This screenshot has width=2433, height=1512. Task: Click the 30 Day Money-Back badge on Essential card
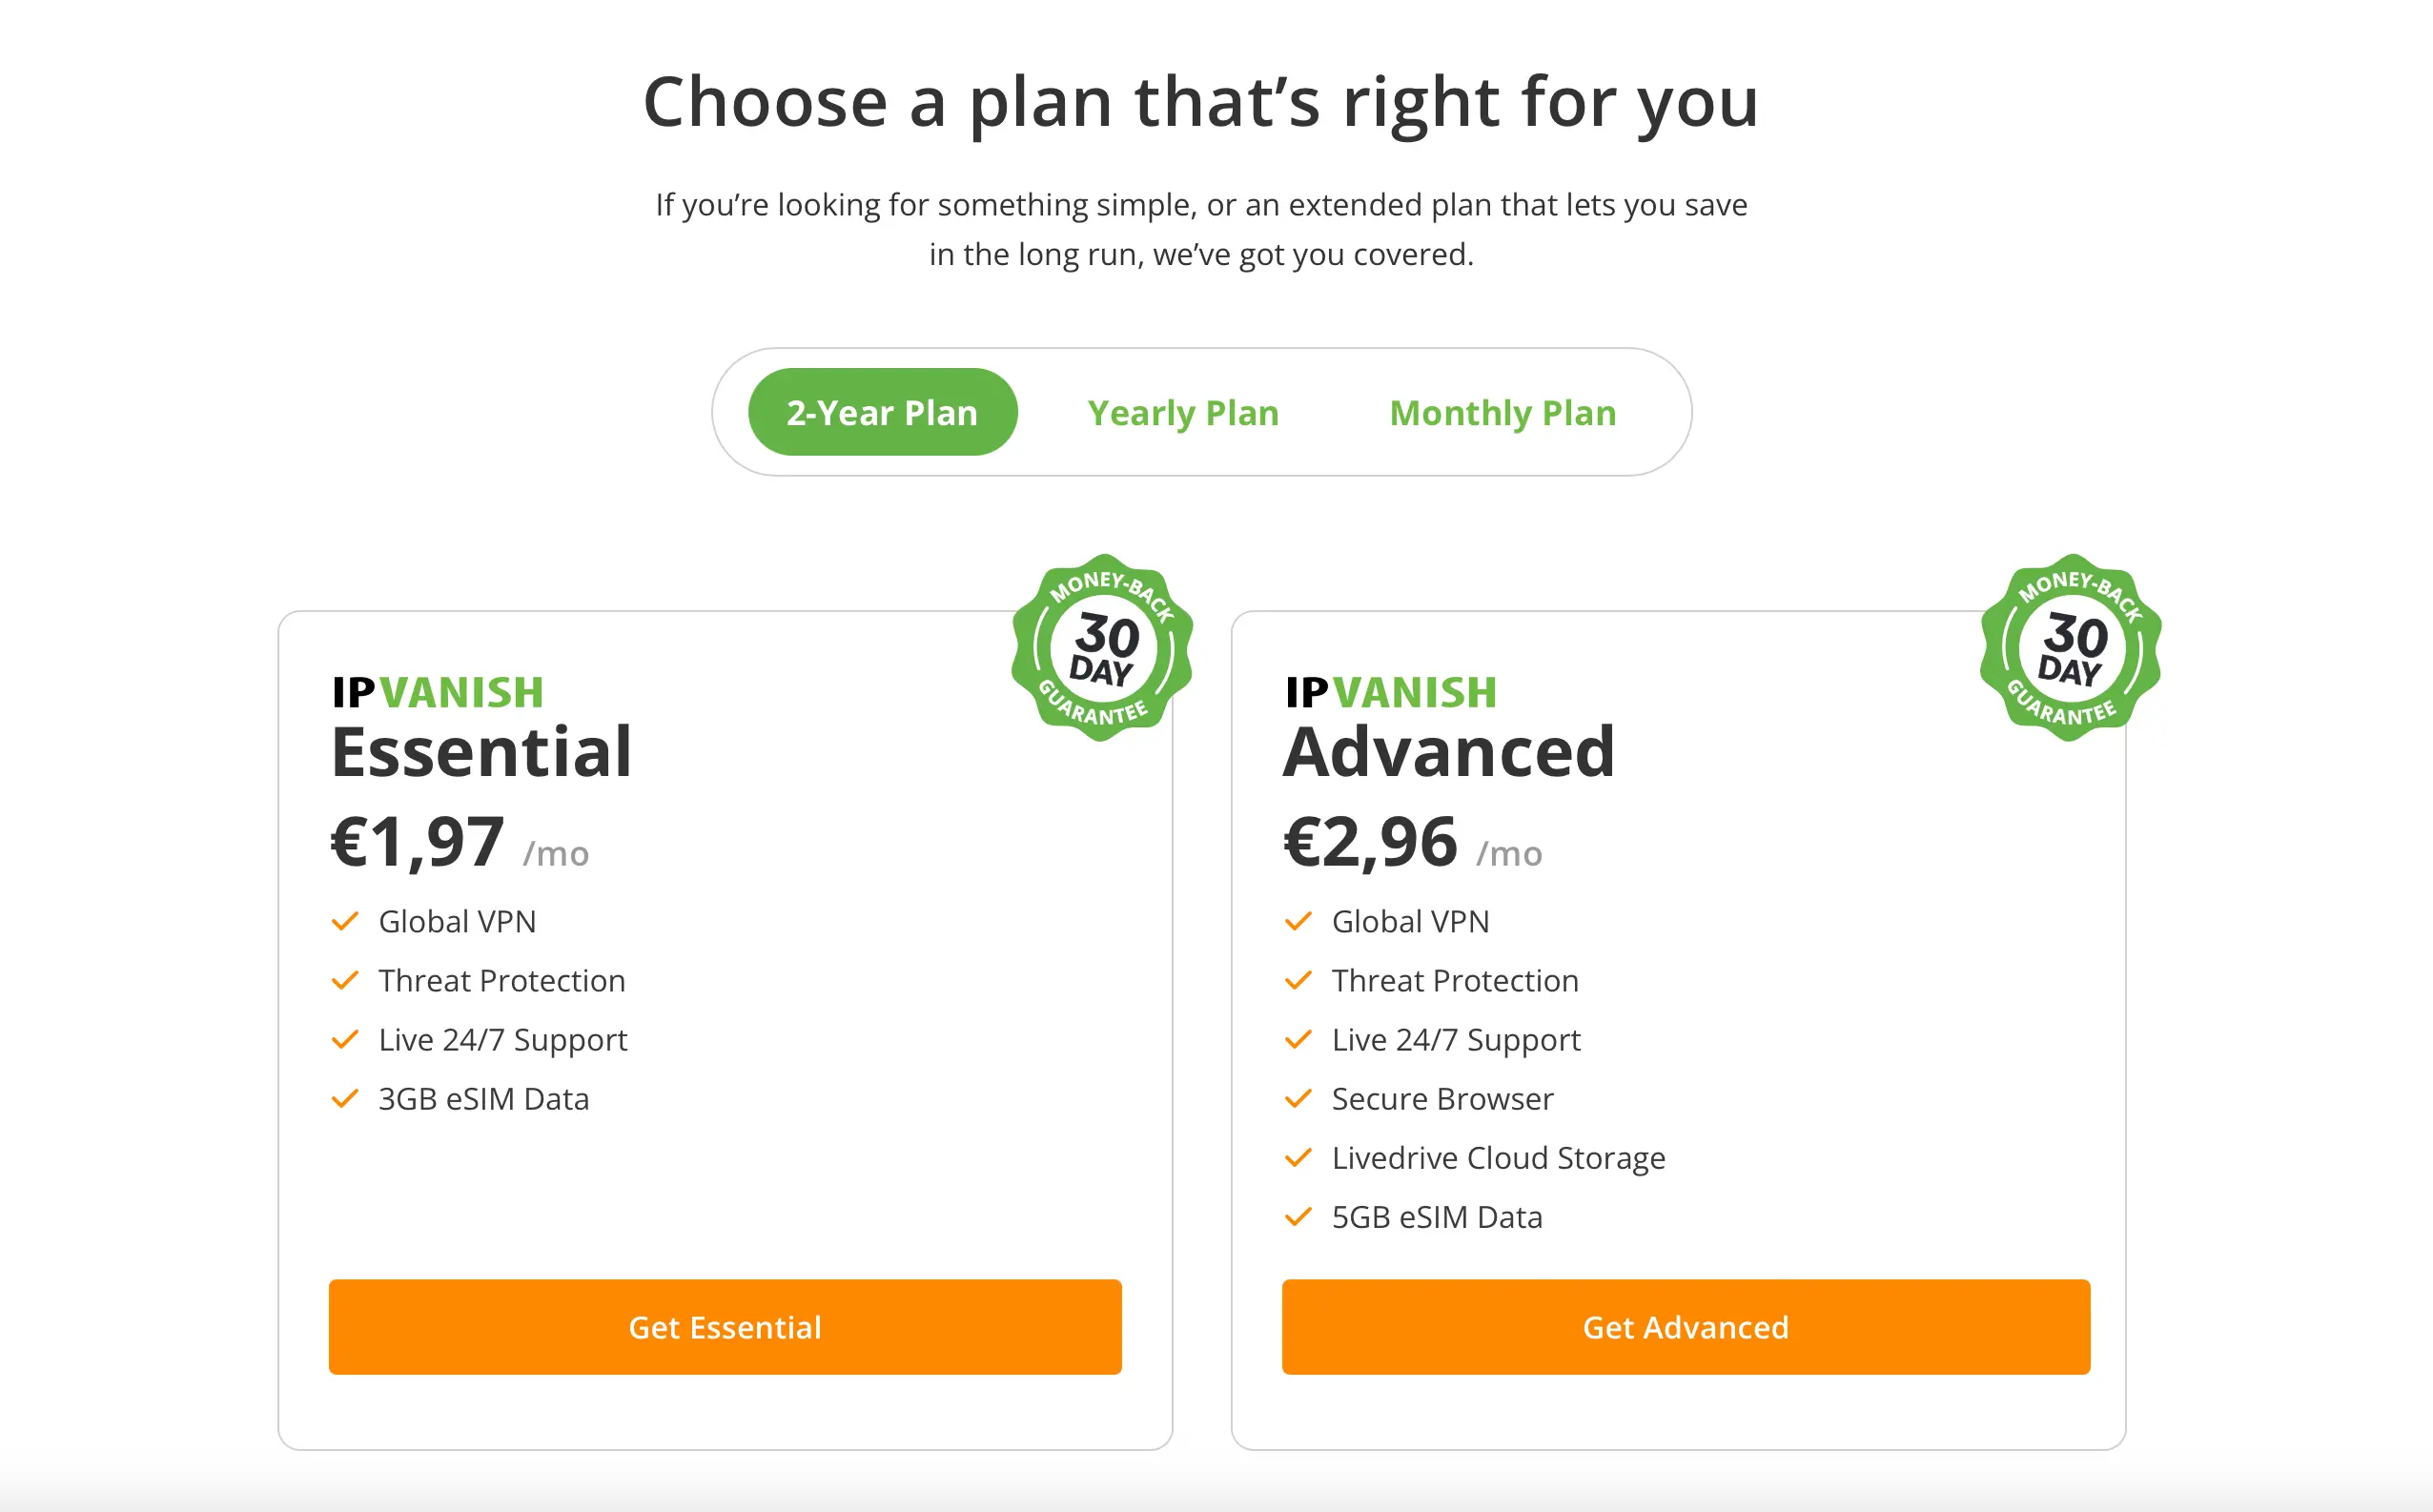pyautogui.click(x=1101, y=649)
